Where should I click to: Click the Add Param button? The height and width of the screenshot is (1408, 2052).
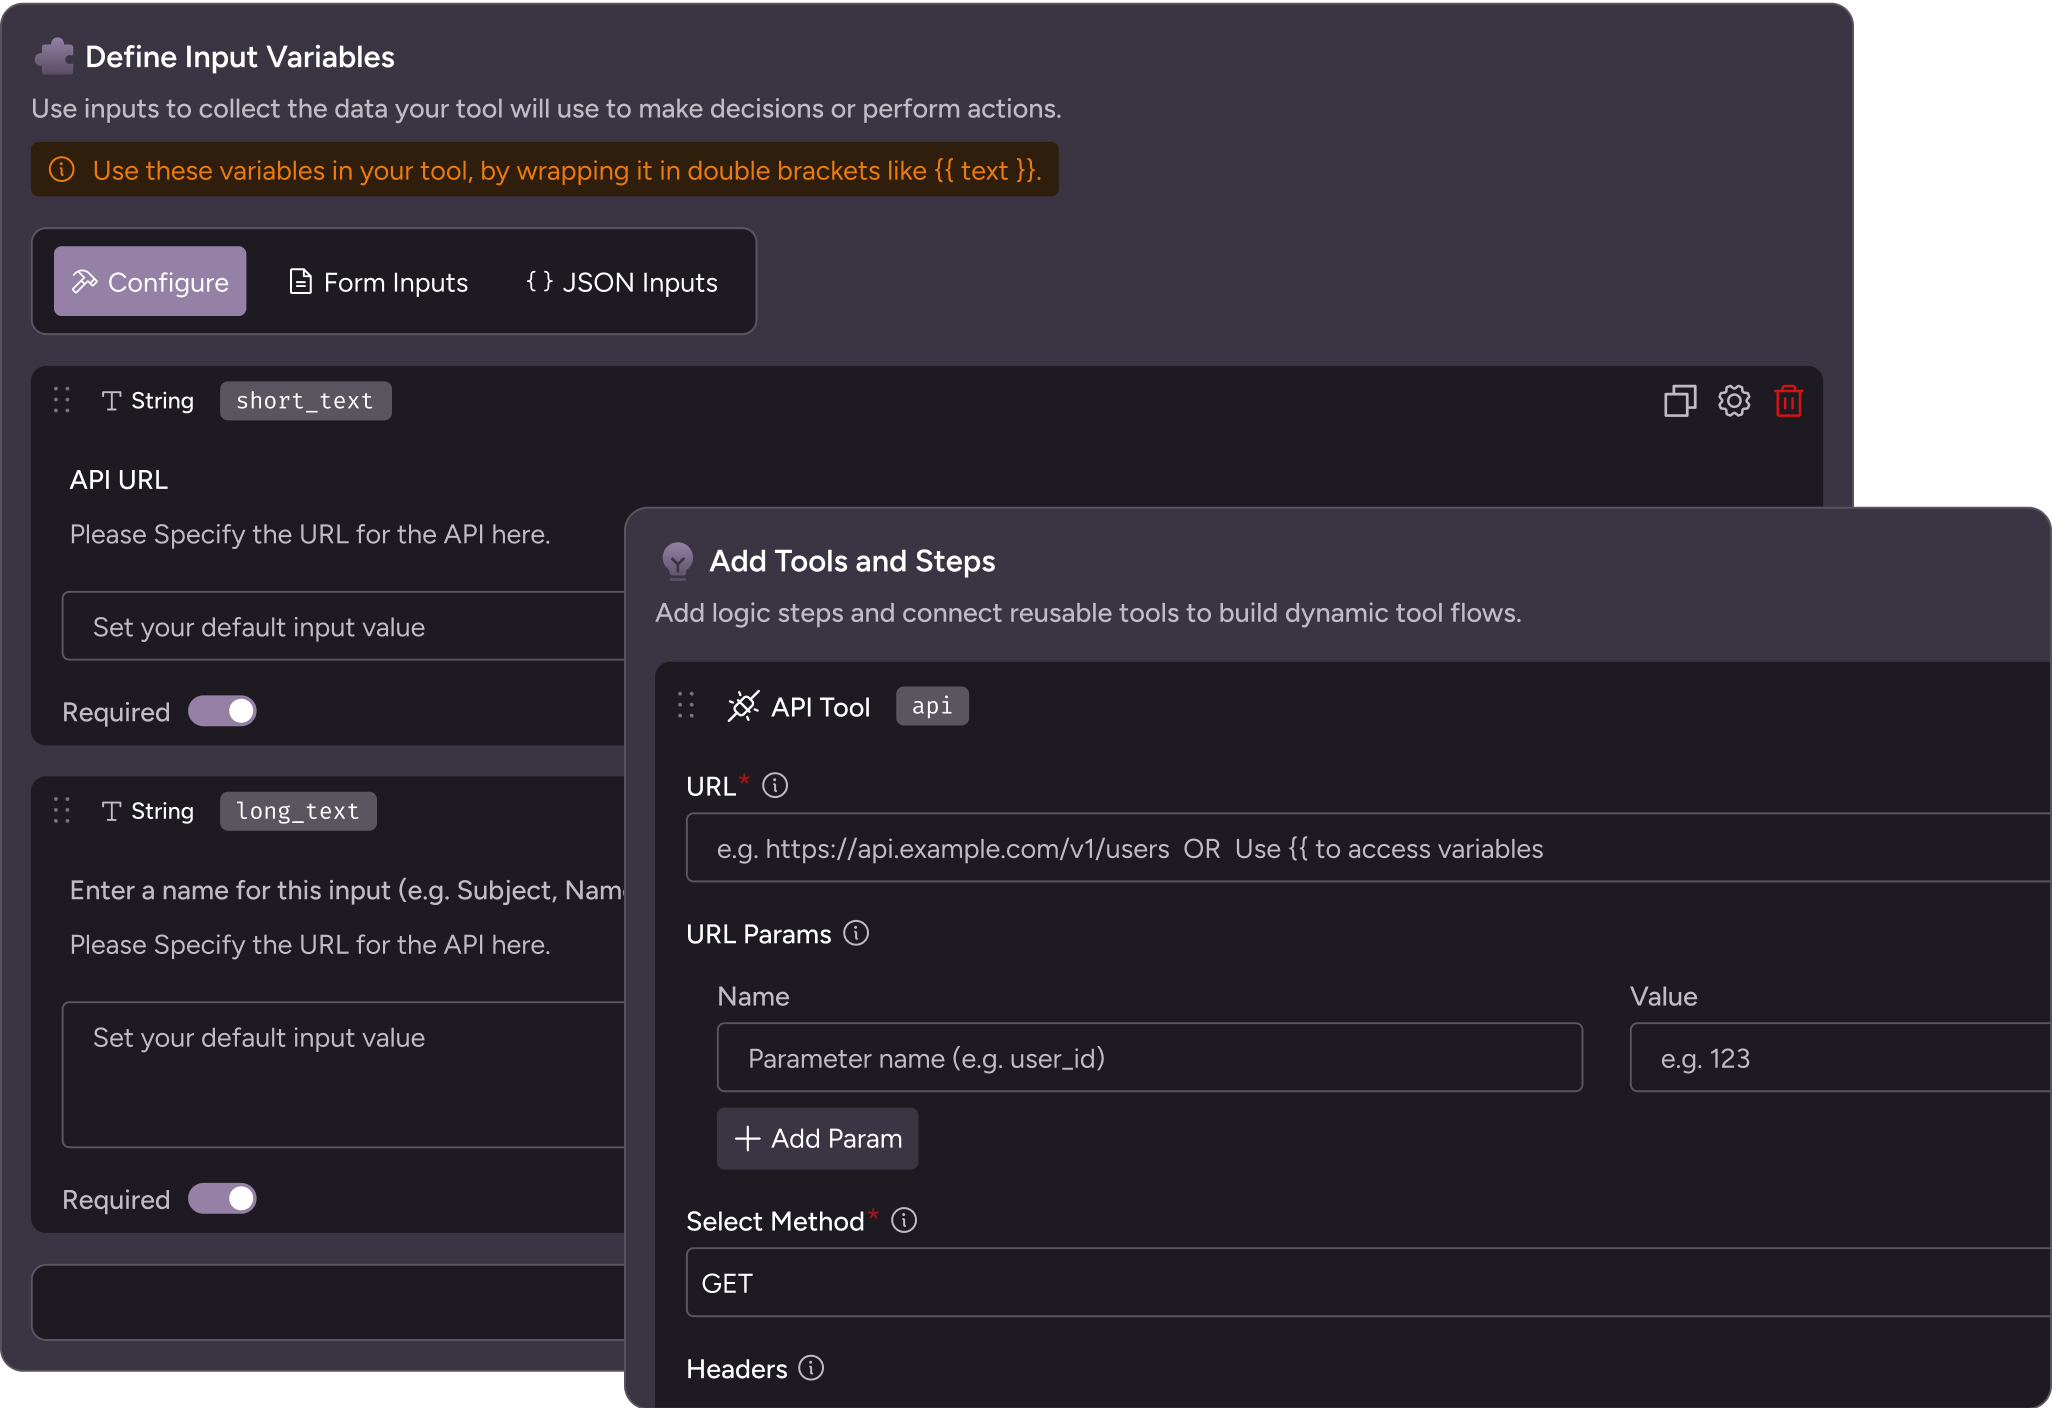pos(817,1138)
